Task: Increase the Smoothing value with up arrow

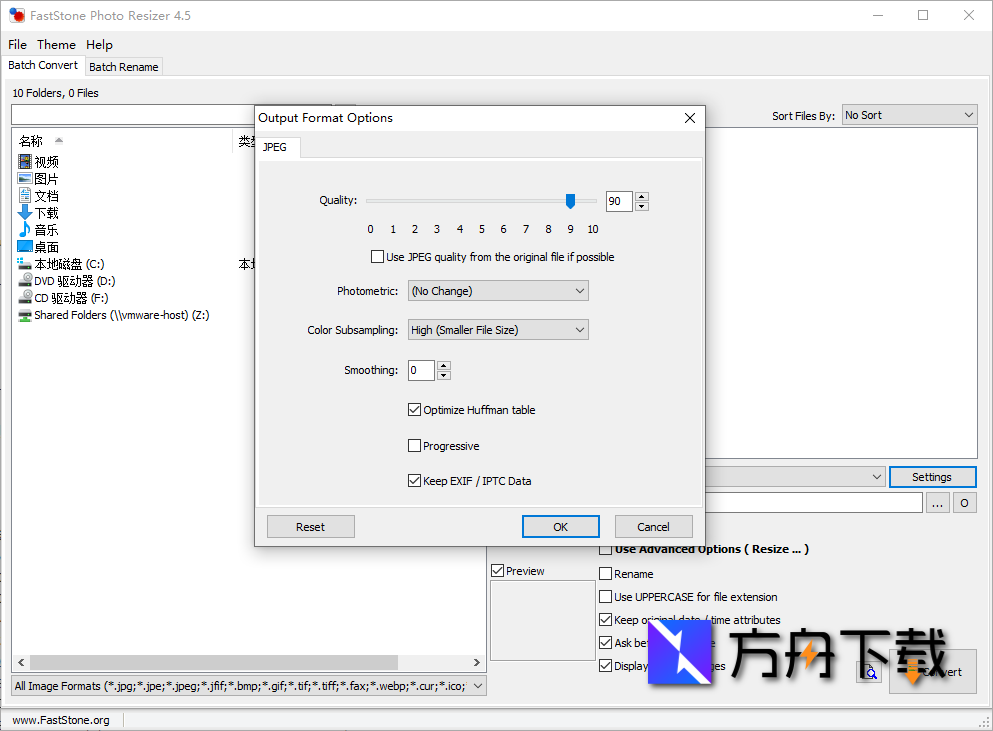Action: pyautogui.click(x=444, y=365)
